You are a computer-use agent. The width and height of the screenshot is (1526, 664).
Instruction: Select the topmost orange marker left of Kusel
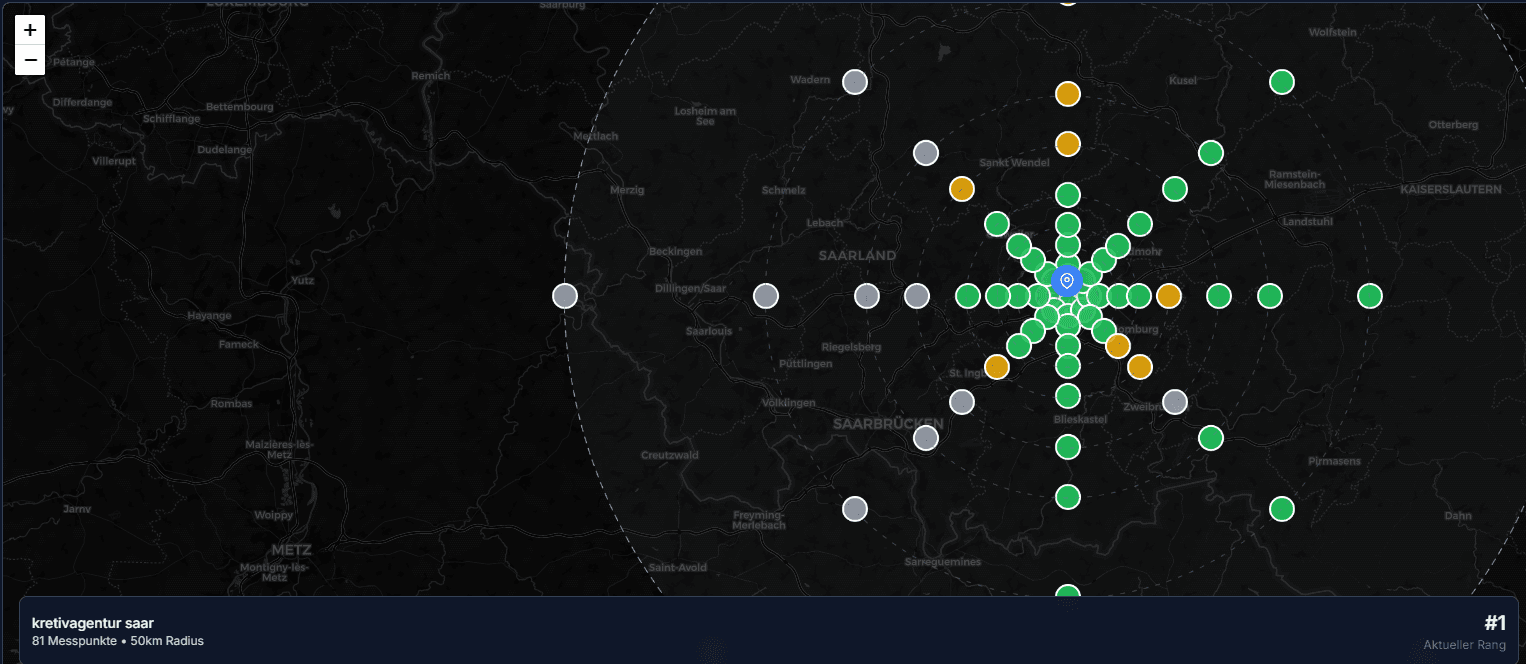click(1068, 94)
